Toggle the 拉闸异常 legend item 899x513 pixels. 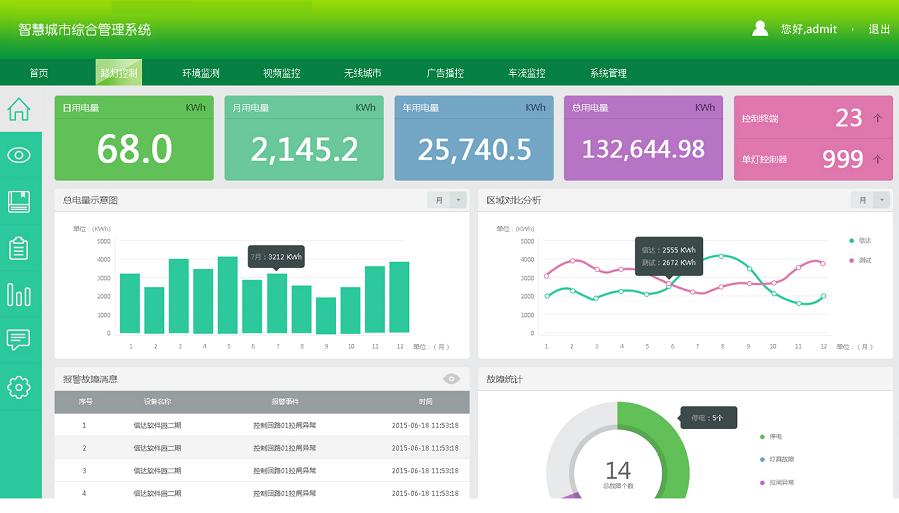click(x=777, y=483)
